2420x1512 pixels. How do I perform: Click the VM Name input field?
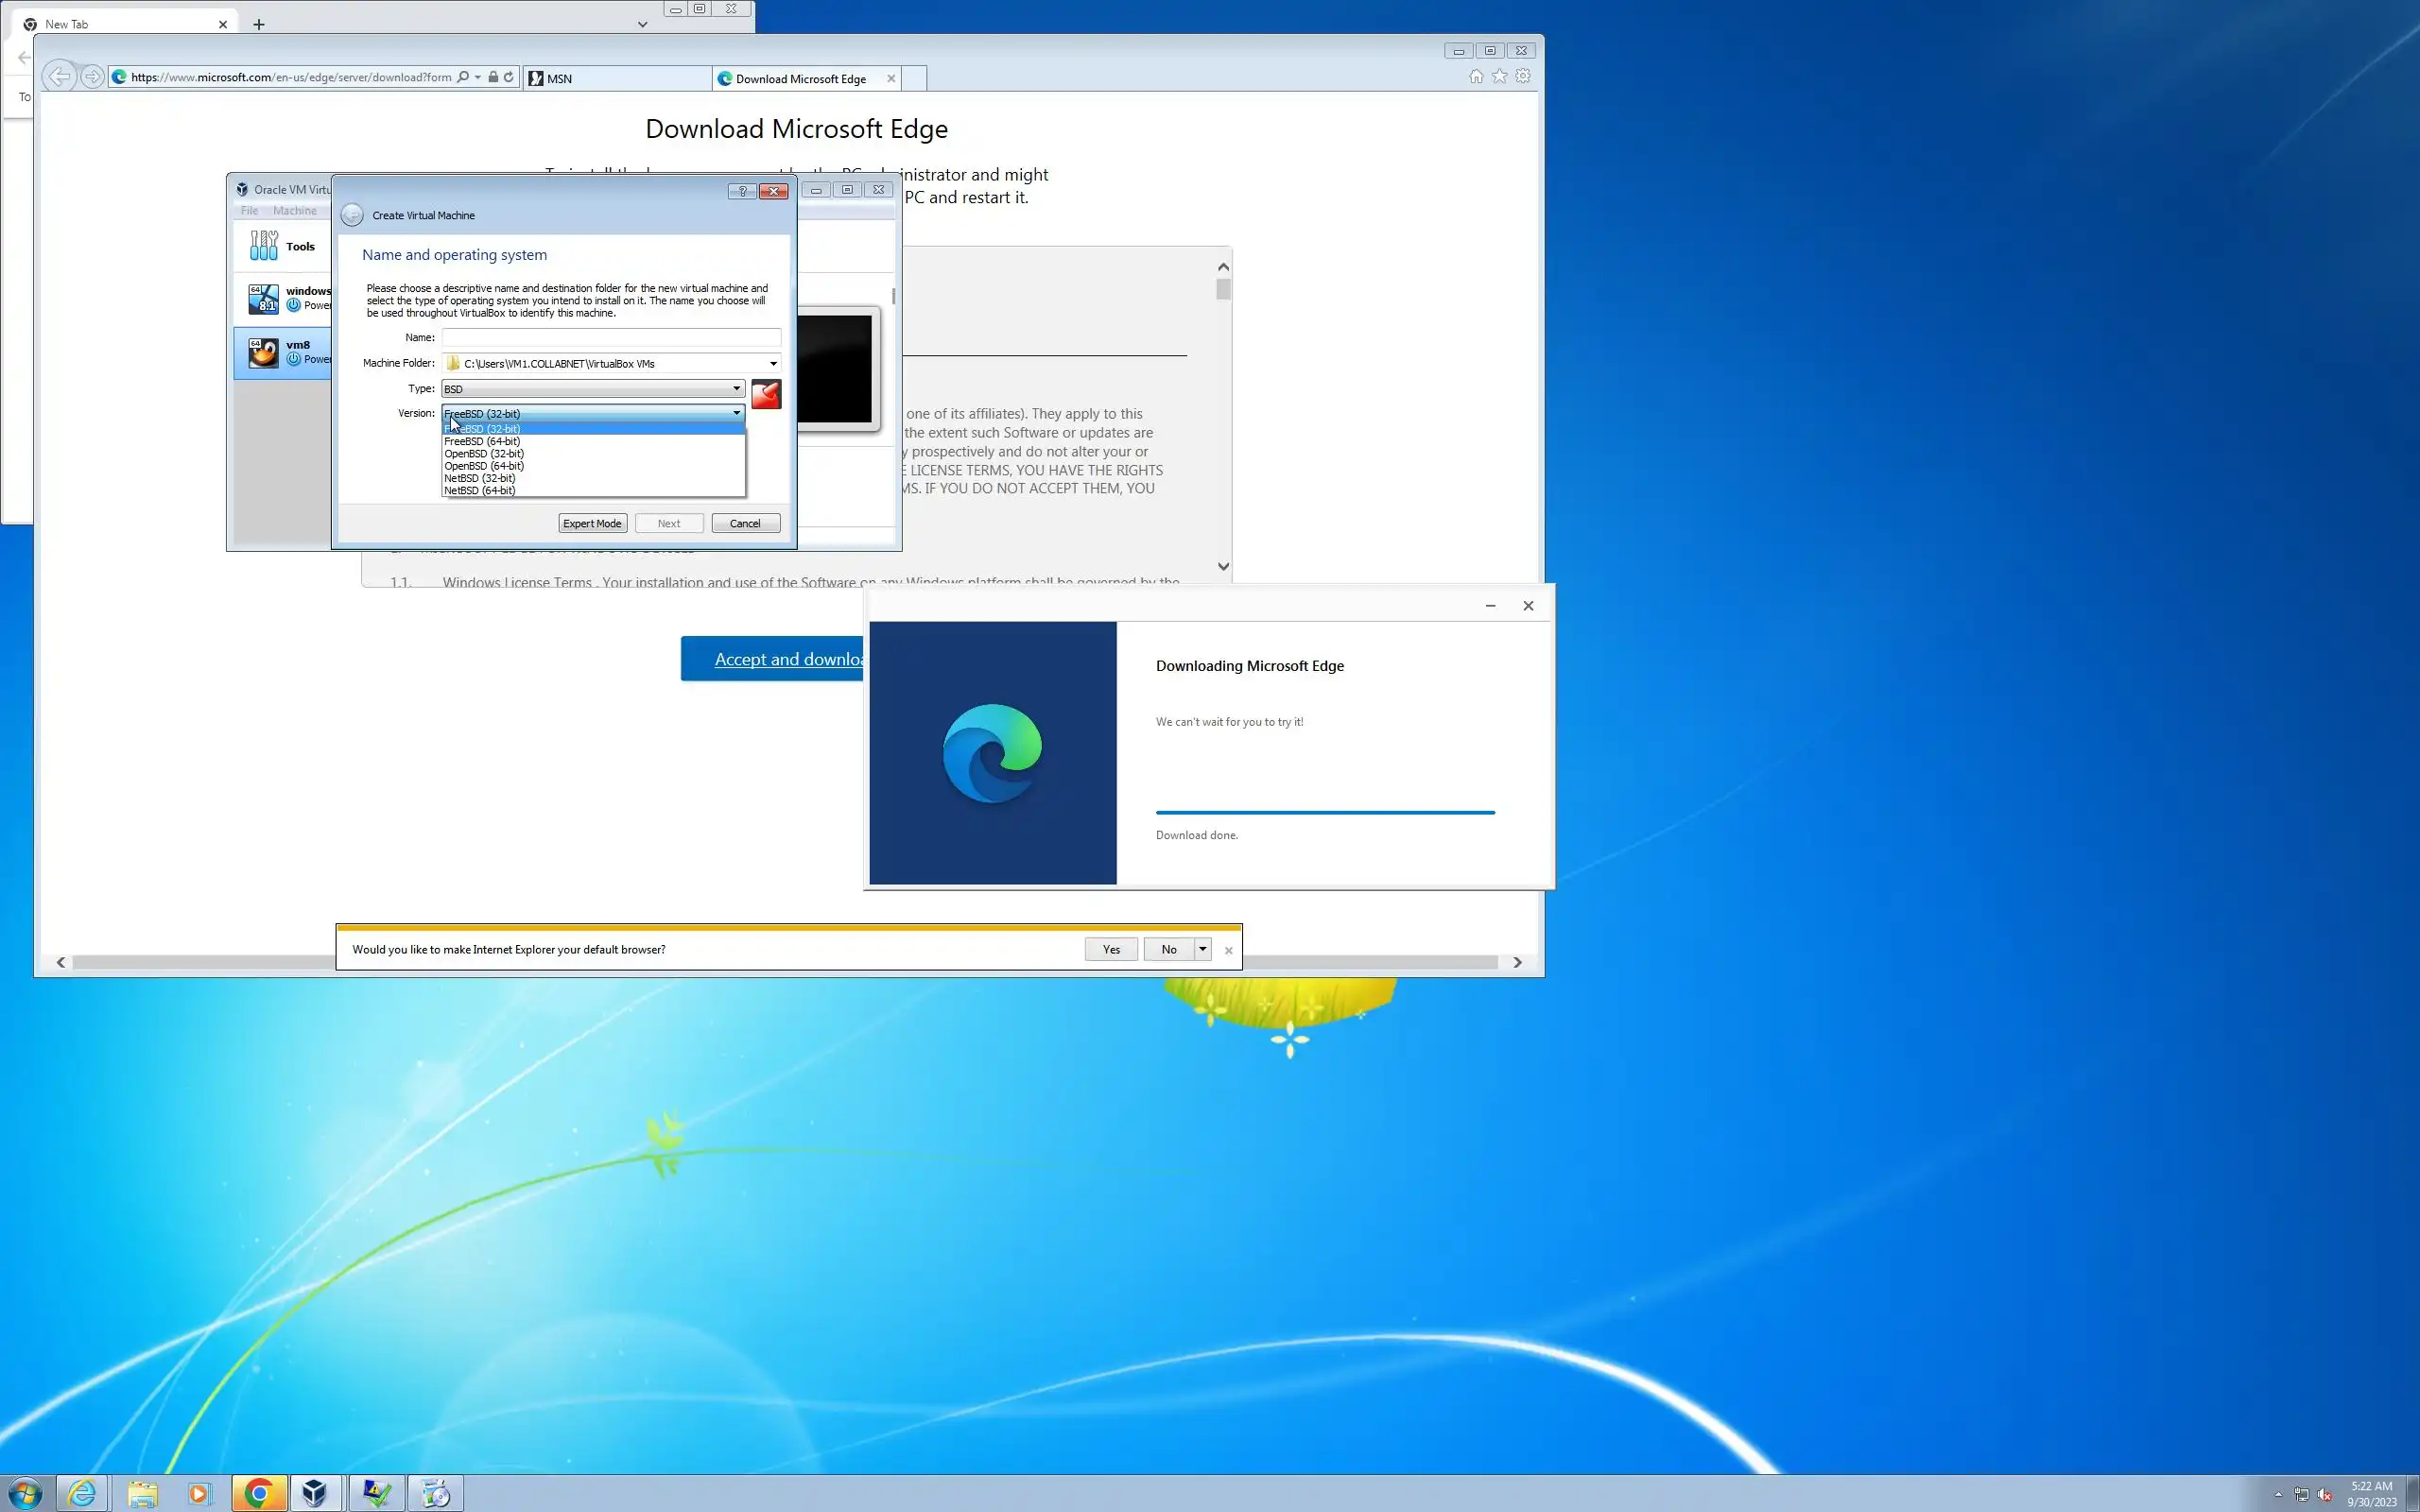pyautogui.click(x=611, y=338)
